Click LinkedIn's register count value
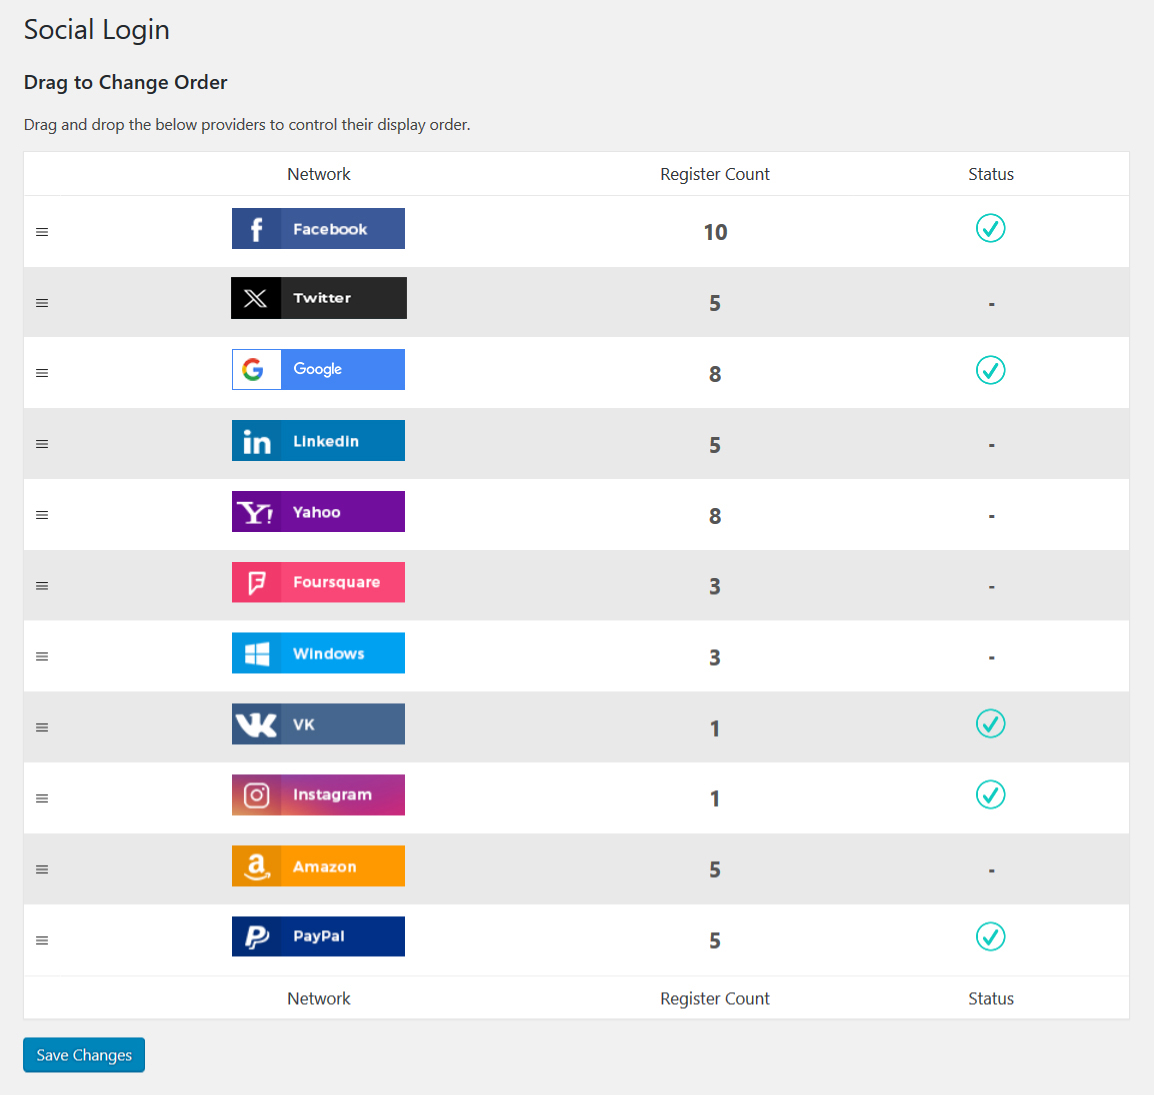 point(715,445)
